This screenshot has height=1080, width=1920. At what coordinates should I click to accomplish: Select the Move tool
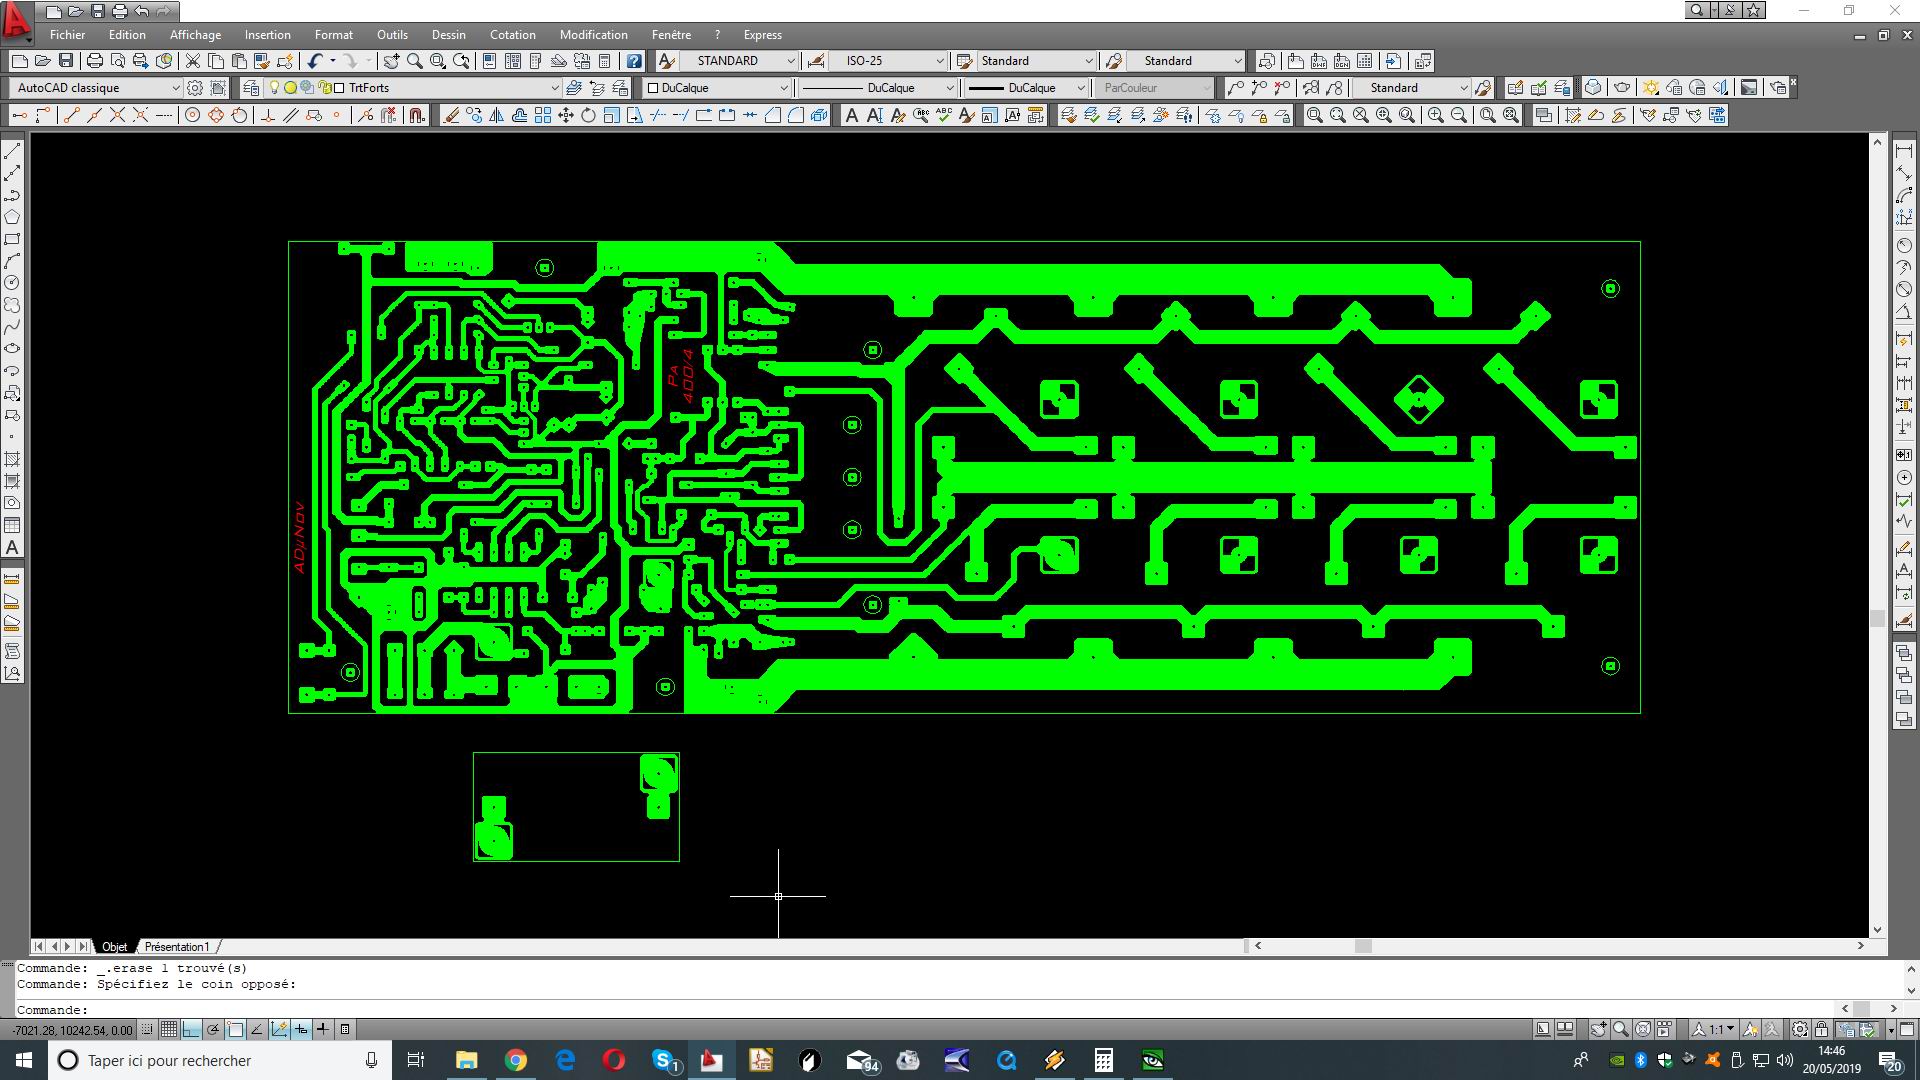point(566,116)
